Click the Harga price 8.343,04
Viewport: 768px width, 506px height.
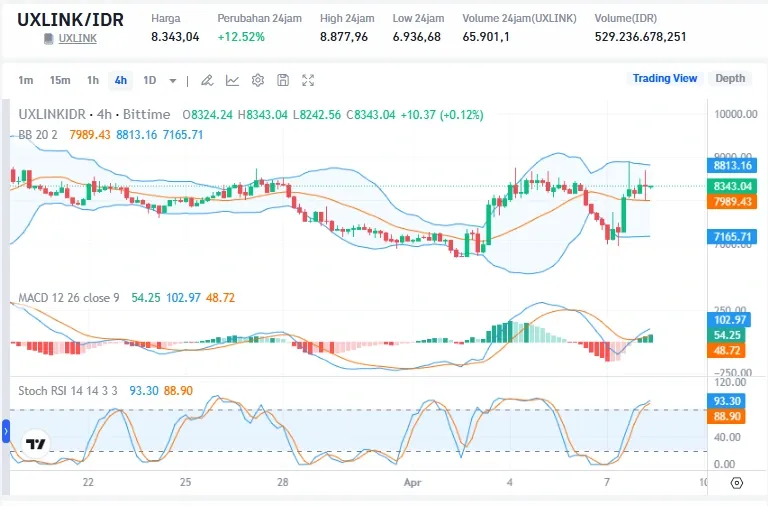click(x=175, y=37)
